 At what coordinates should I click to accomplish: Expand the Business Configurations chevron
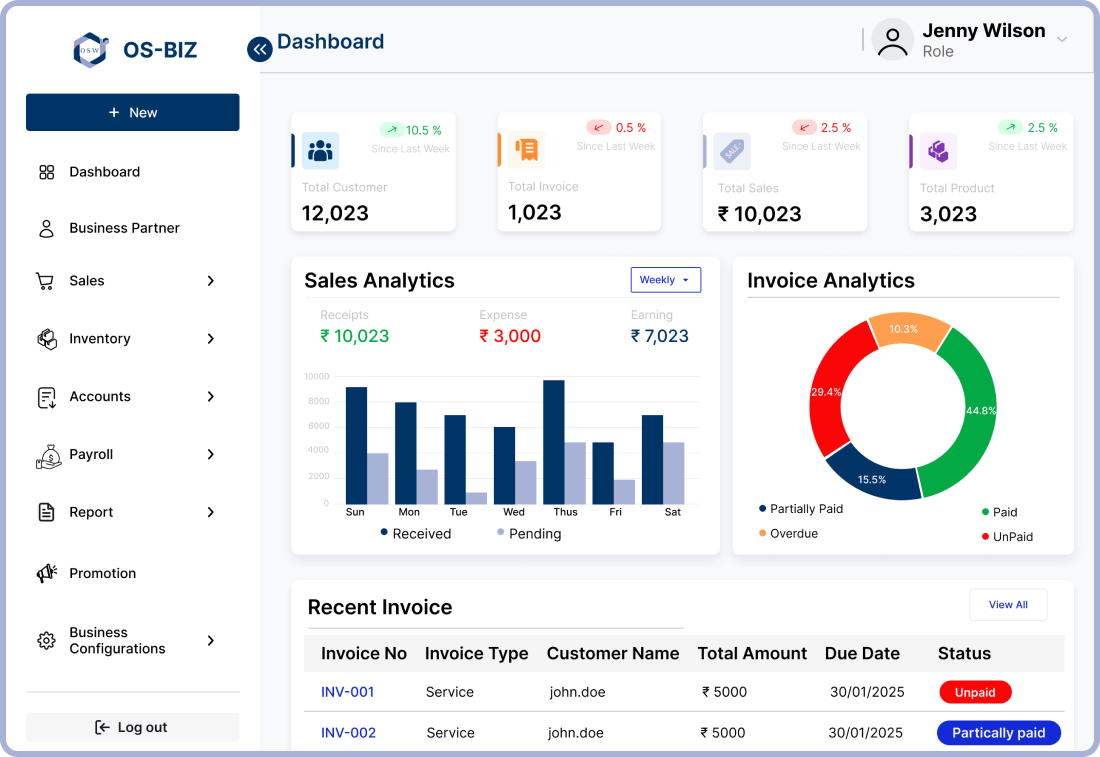point(210,640)
